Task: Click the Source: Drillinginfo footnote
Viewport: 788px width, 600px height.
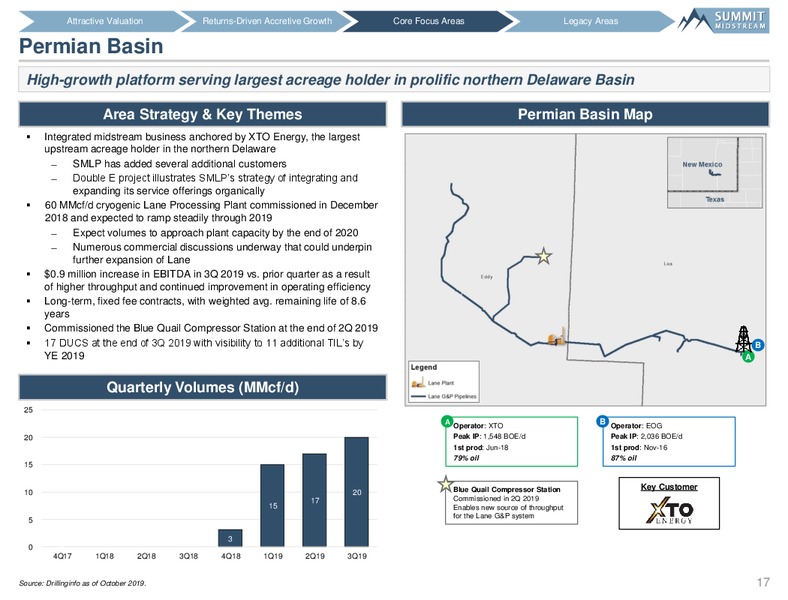Action: click(x=82, y=583)
